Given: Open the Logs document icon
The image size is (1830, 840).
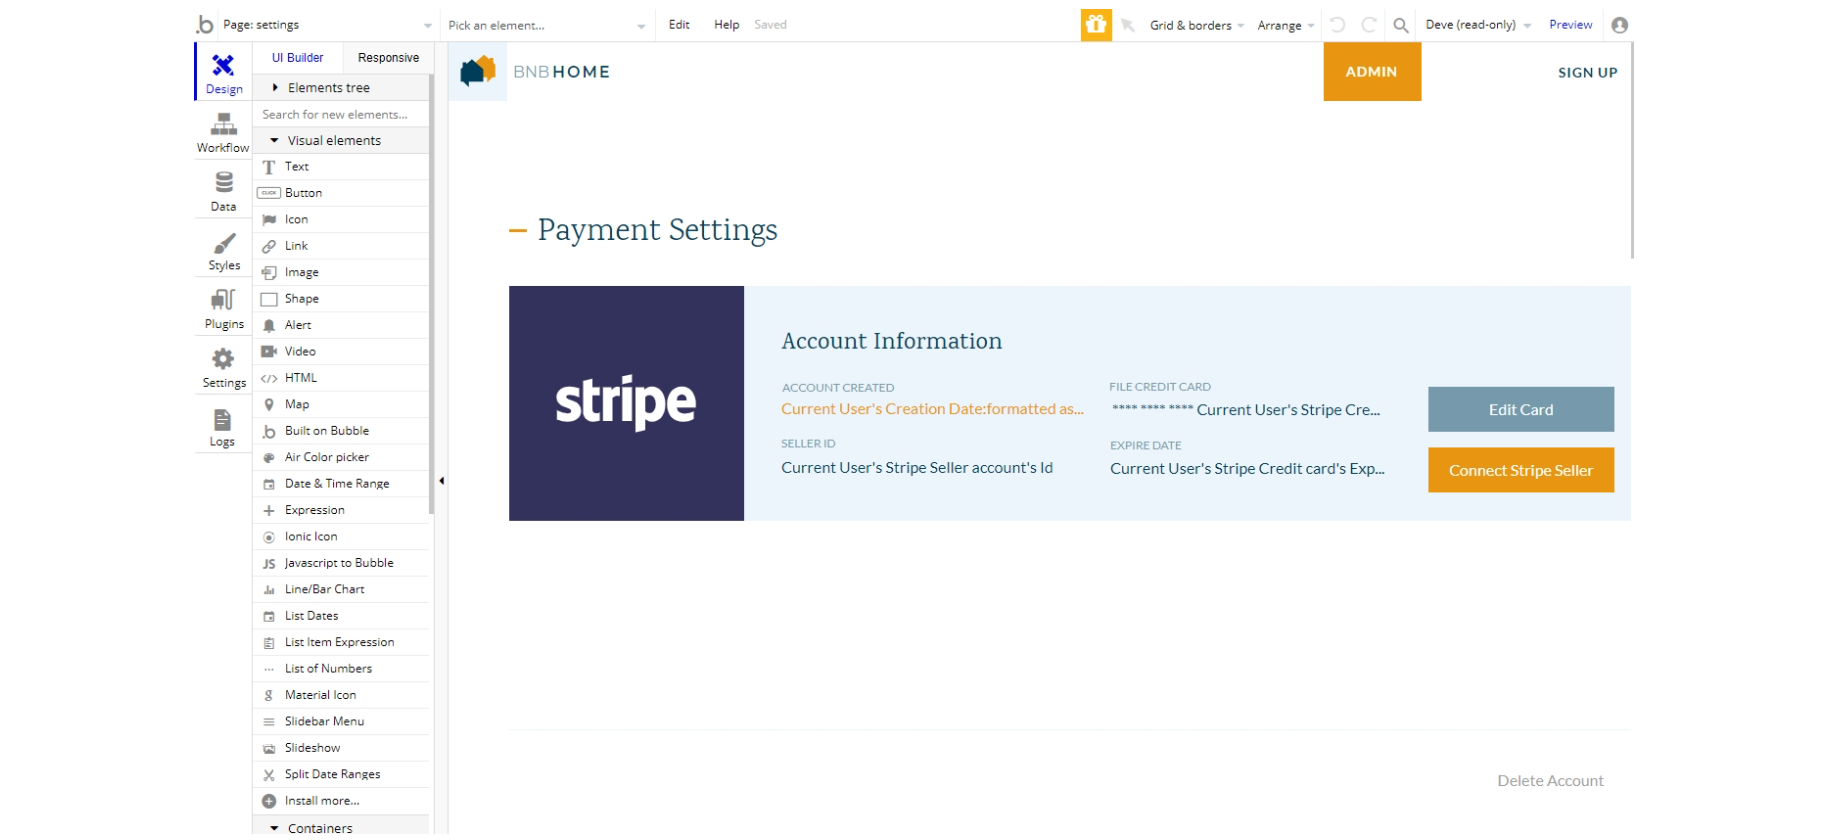Looking at the screenshot, I should (x=222, y=419).
